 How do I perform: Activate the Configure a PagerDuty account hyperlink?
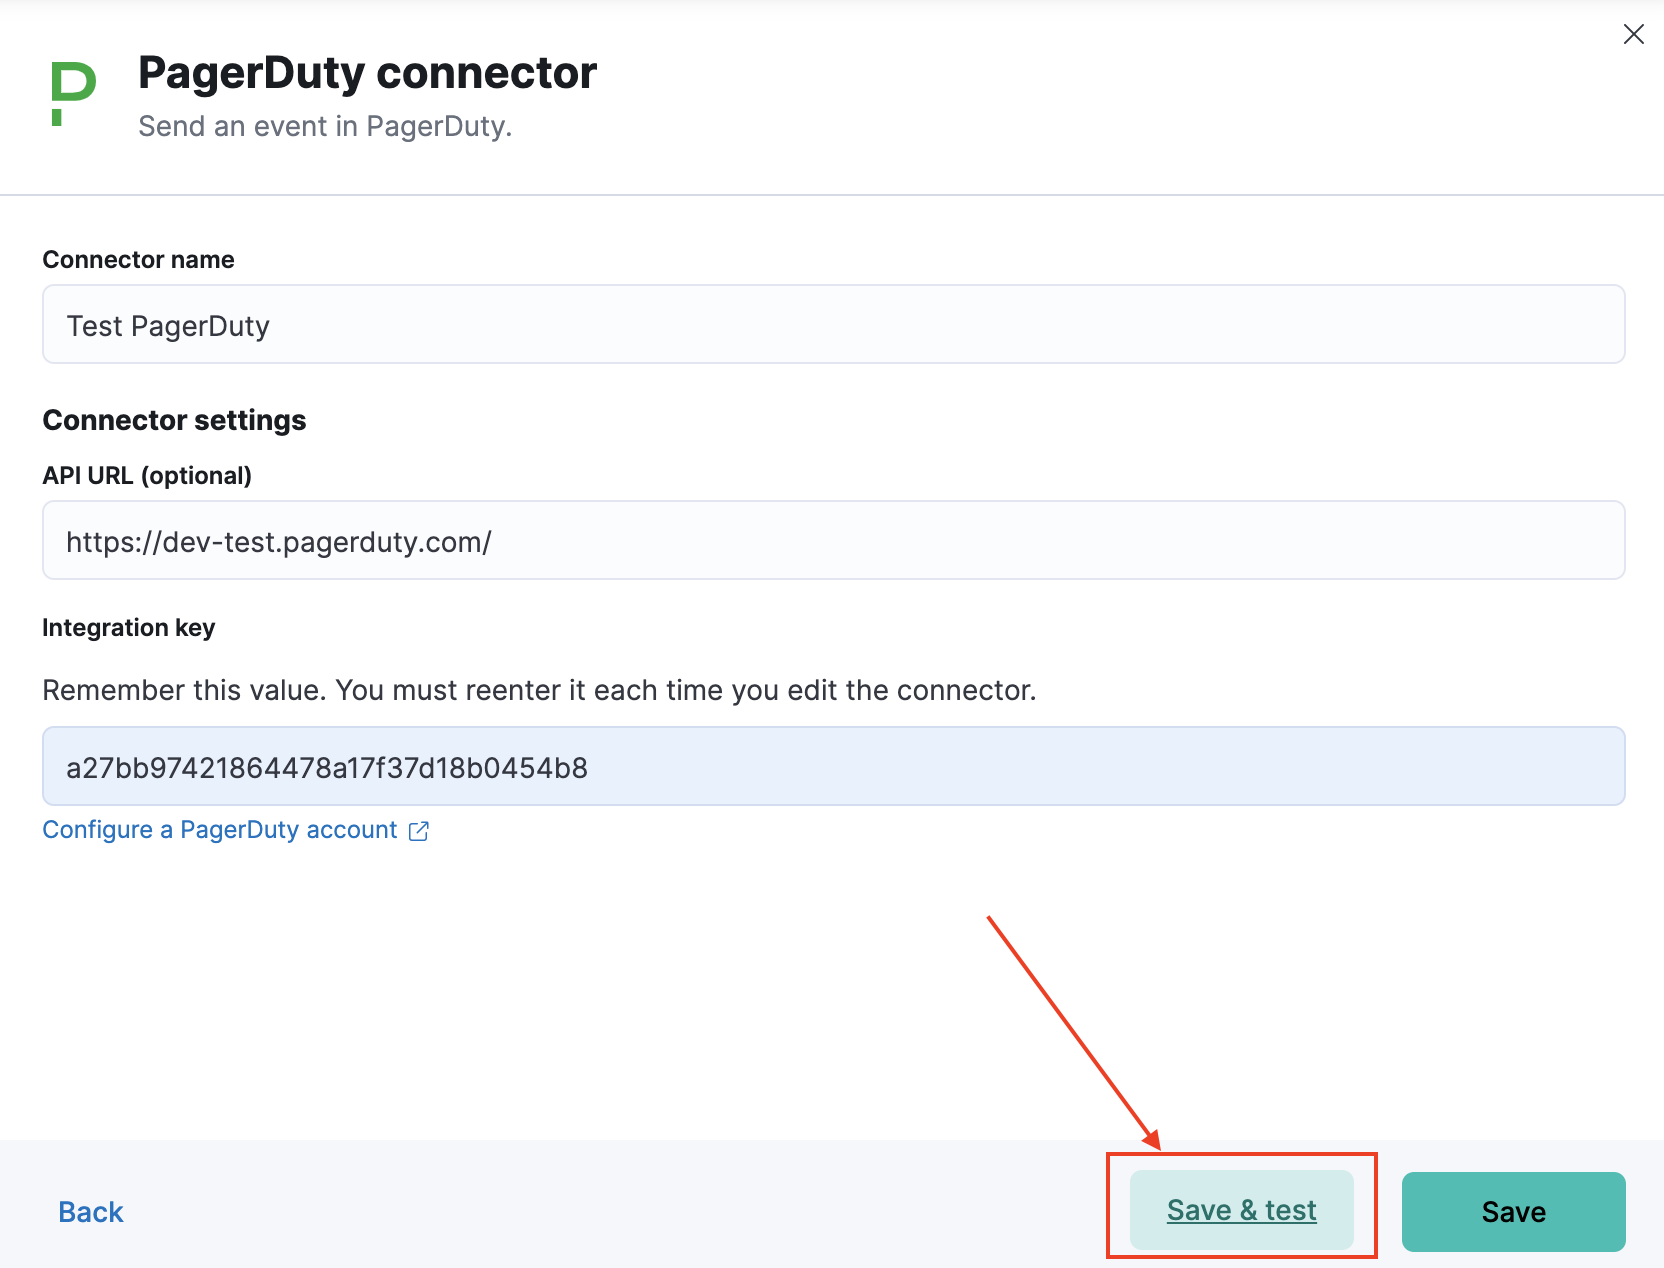click(218, 830)
